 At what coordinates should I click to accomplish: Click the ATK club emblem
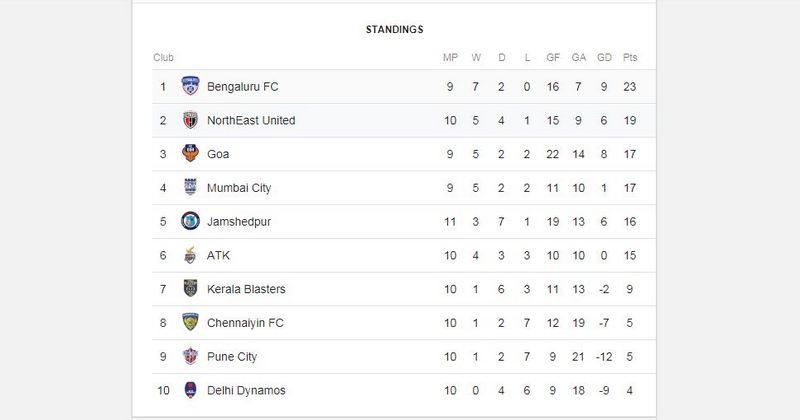click(190, 255)
